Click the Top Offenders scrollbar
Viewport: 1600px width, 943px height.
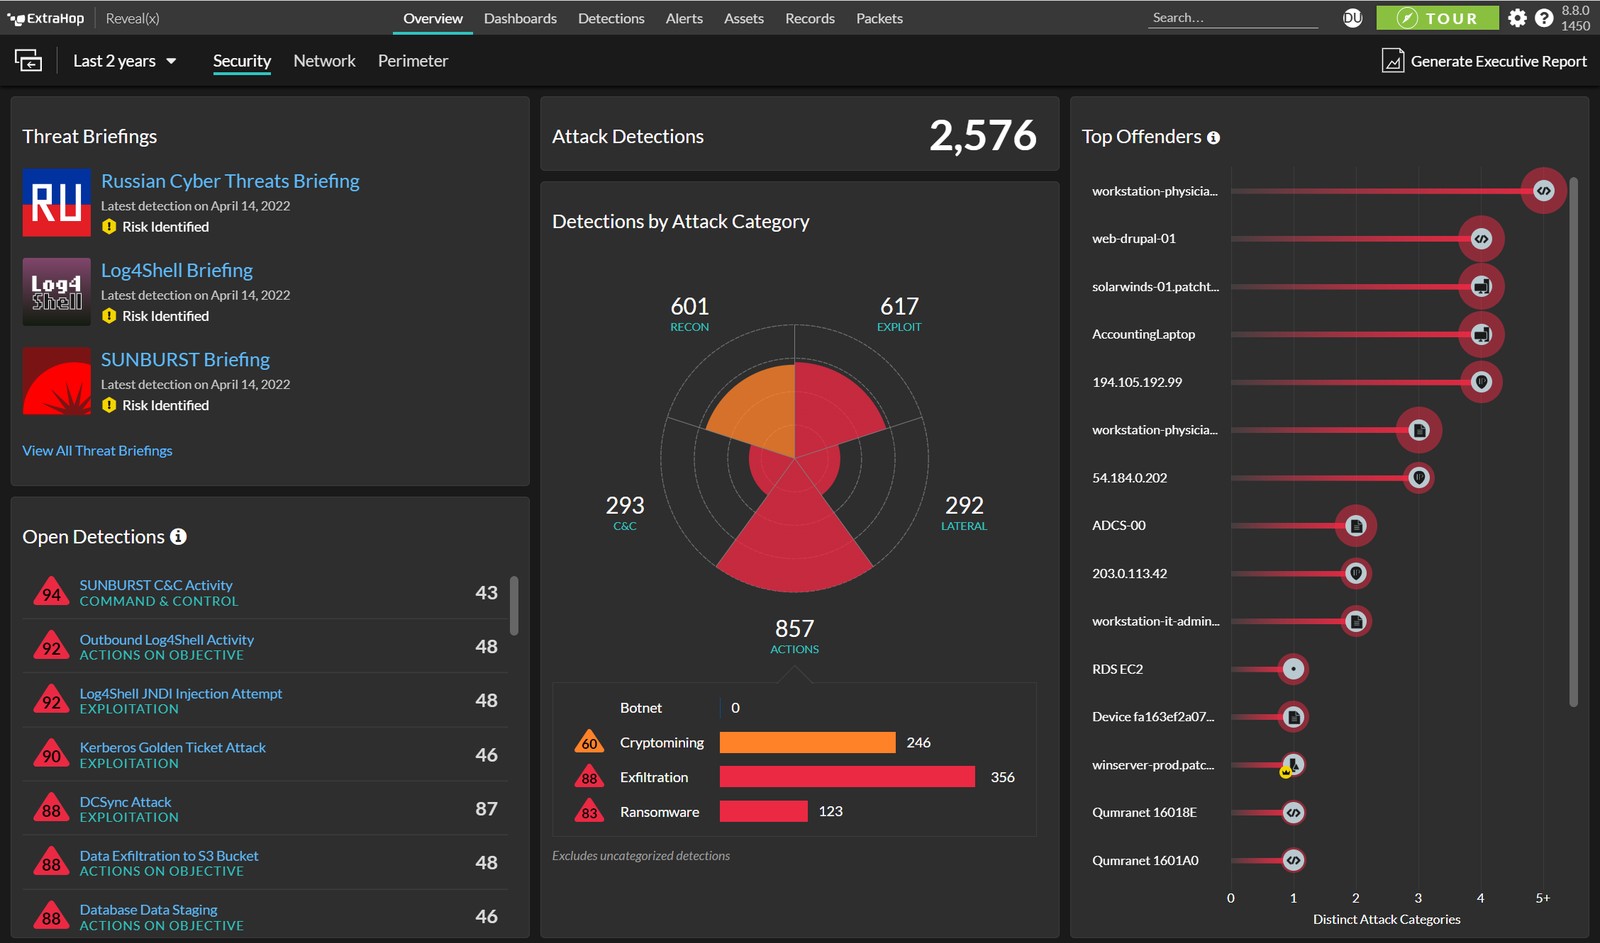(1573, 442)
